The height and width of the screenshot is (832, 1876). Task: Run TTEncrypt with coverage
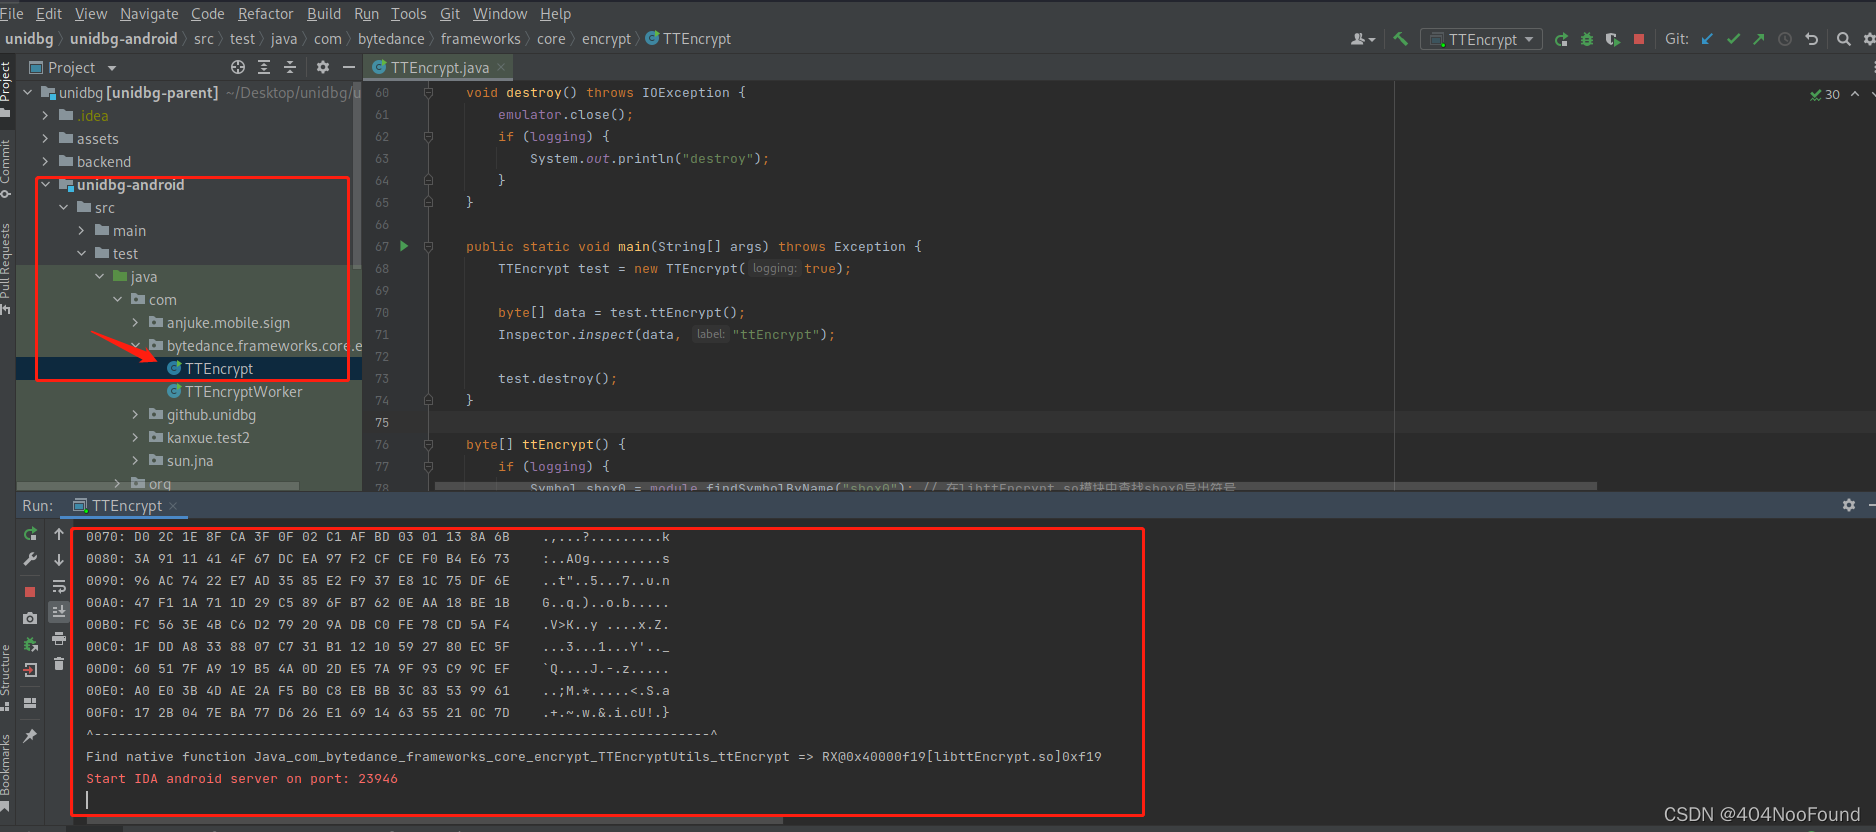[1612, 39]
